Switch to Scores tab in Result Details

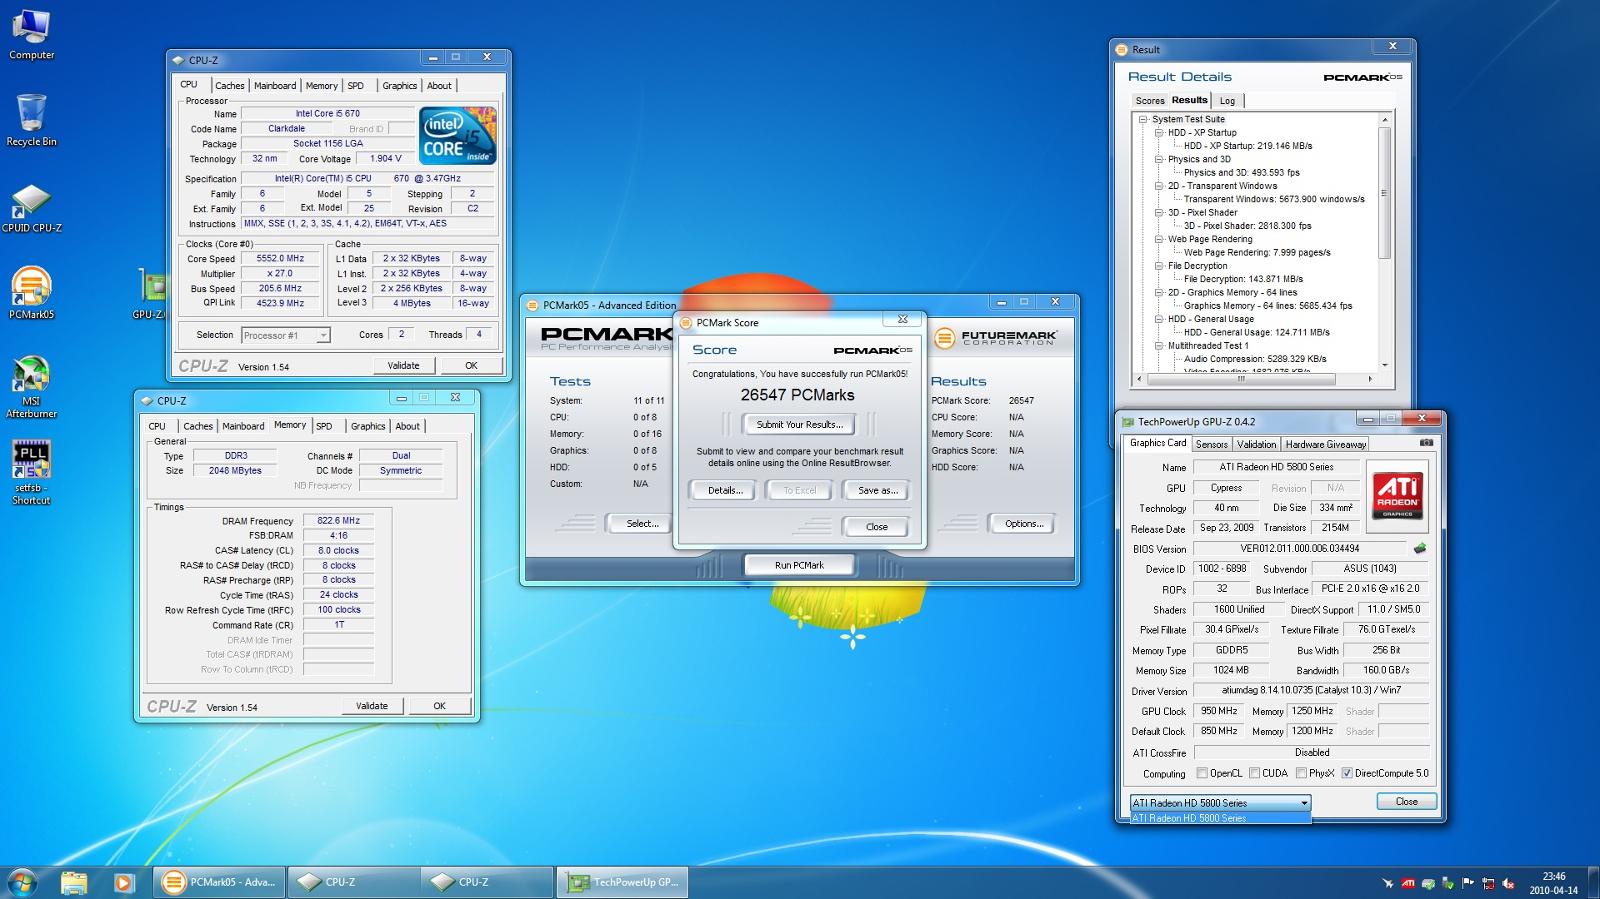click(1150, 101)
